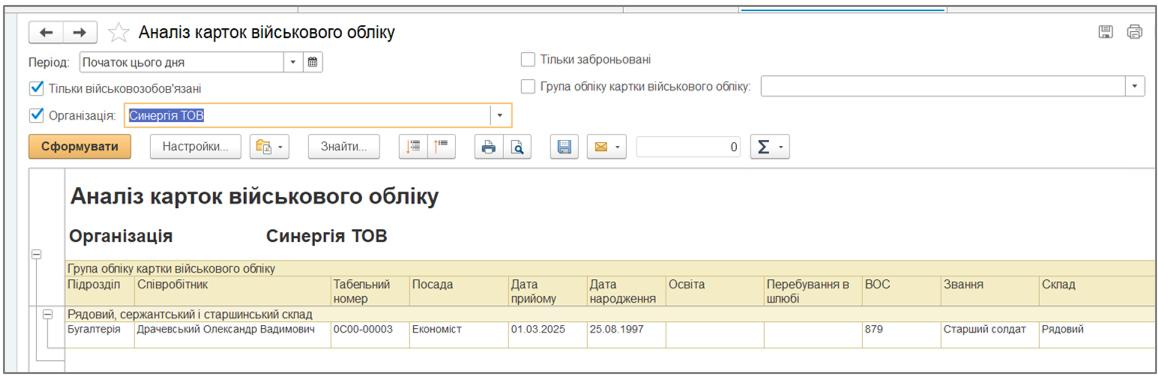The height and width of the screenshot is (376, 1158).
Task: Add report to favorites with star icon
Action: (117, 33)
